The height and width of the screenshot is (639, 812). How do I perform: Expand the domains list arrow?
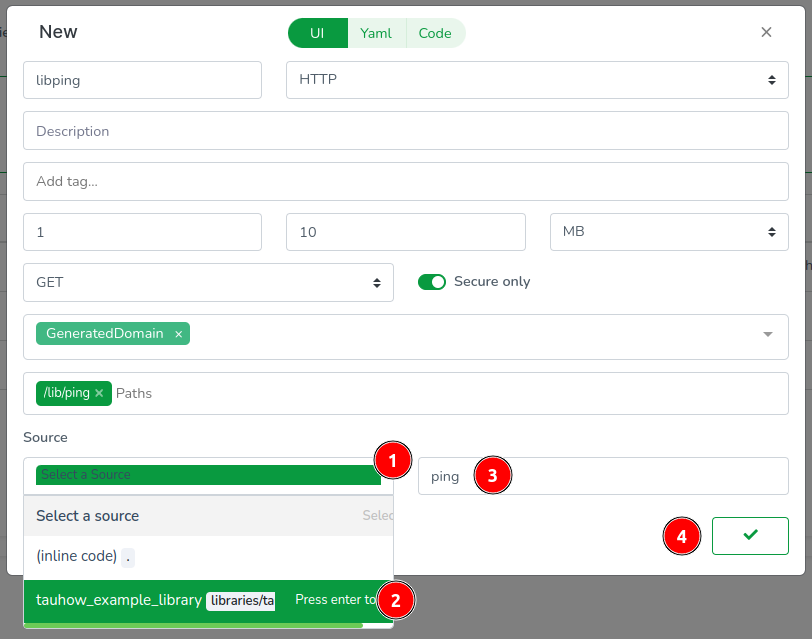pos(767,335)
